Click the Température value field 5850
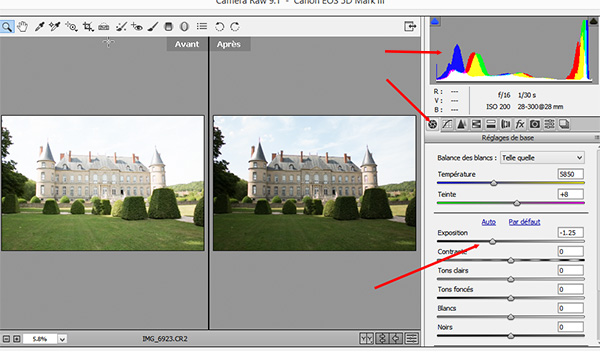The width and height of the screenshot is (600, 360). tap(571, 174)
